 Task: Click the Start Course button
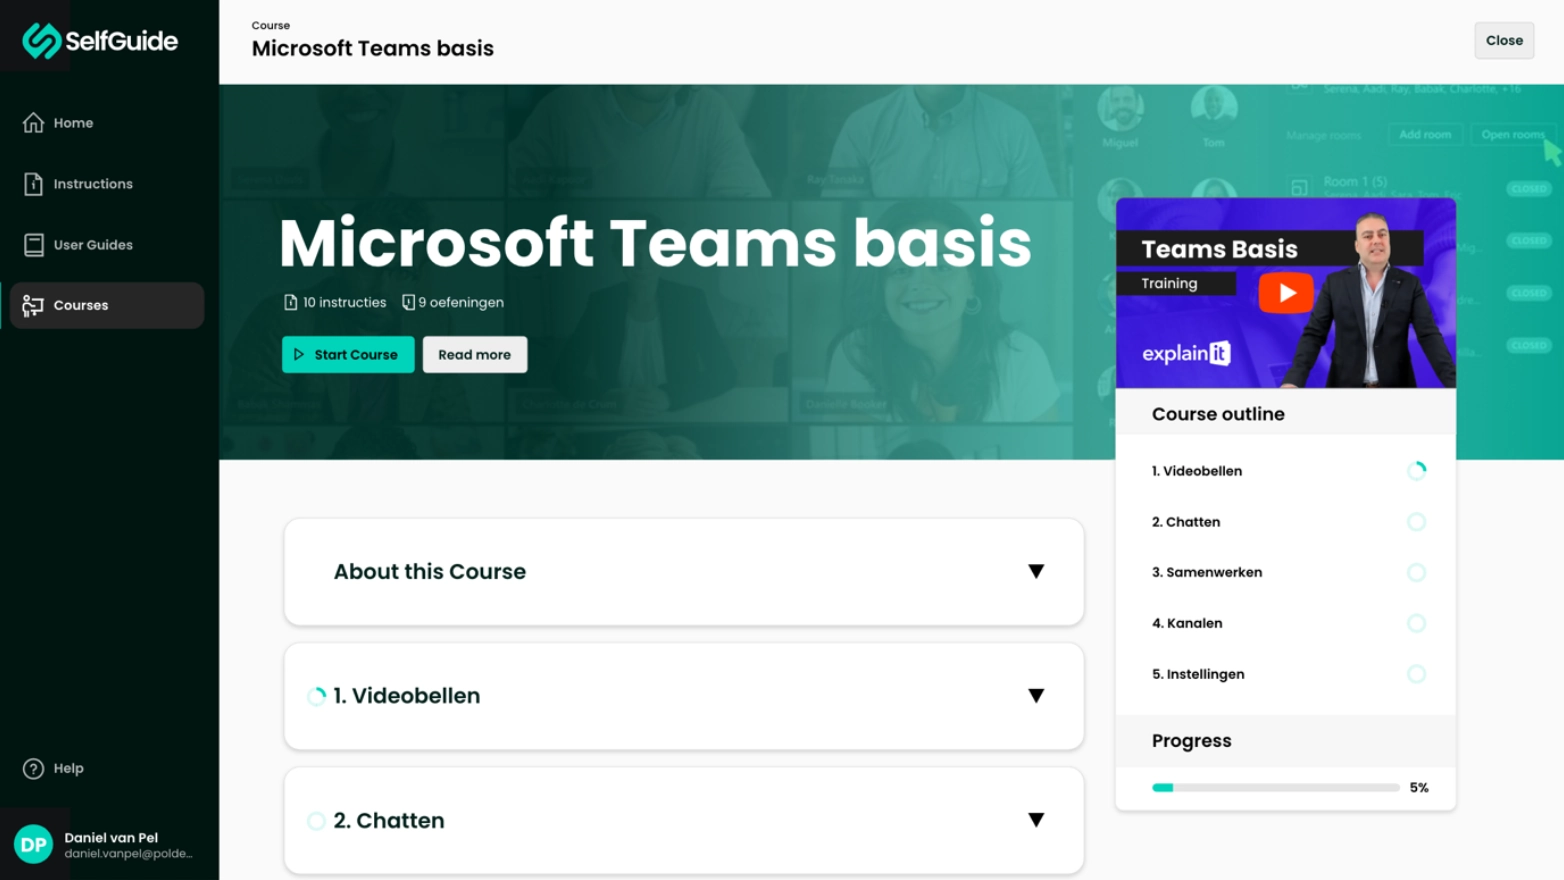(348, 355)
